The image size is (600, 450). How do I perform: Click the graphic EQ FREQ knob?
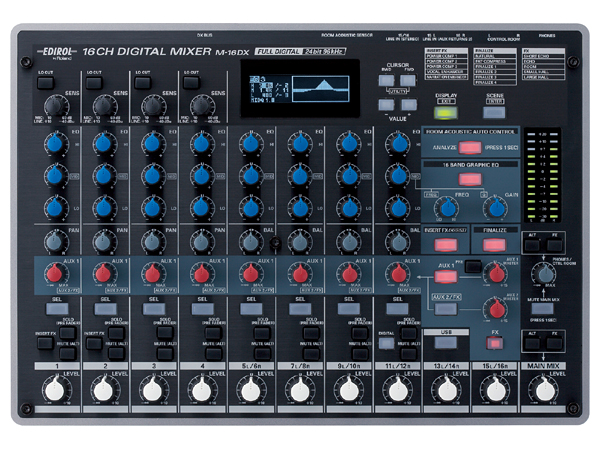447,209
